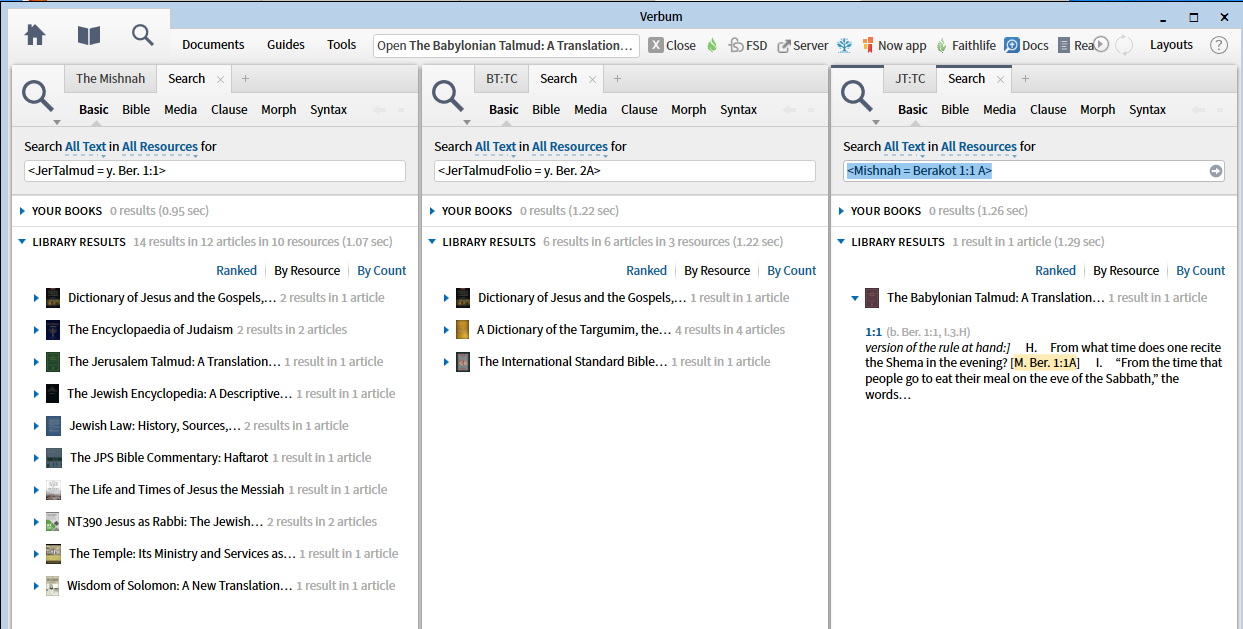Open the Help question mark icon
The width and height of the screenshot is (1243, 629).
tap(1218, 45)
